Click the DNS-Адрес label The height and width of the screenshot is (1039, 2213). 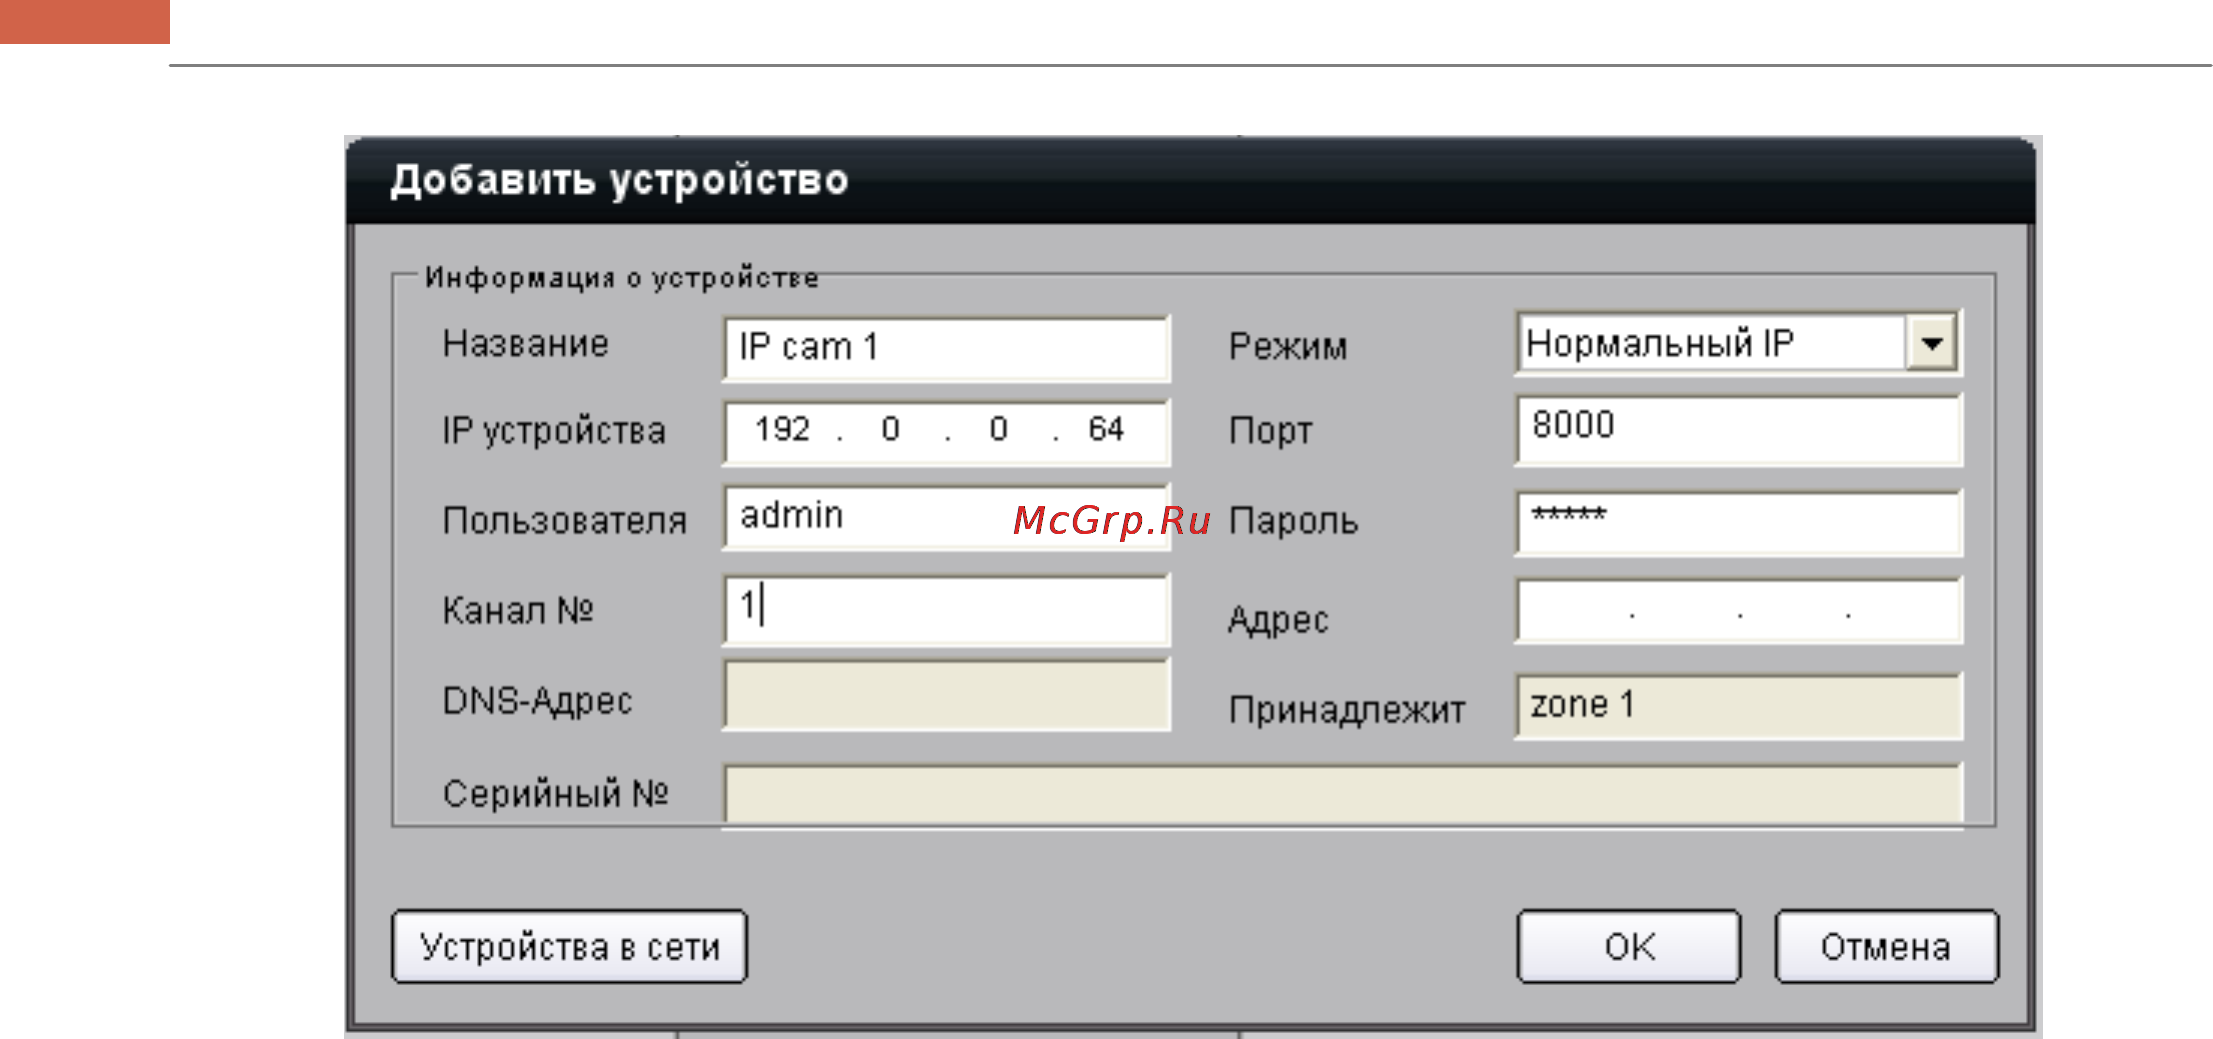pos(537,701)
